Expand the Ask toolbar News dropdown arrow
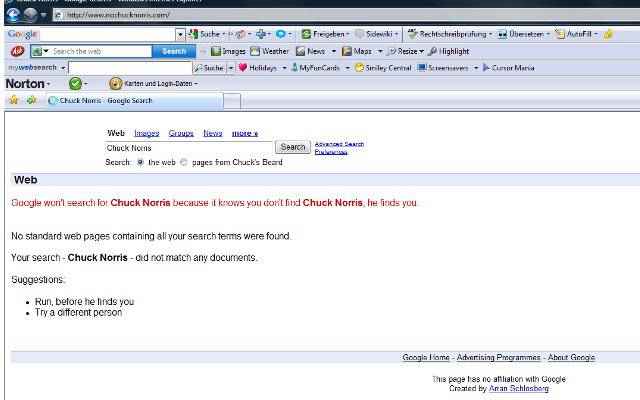The image size is (640, 400). [333, 51]
